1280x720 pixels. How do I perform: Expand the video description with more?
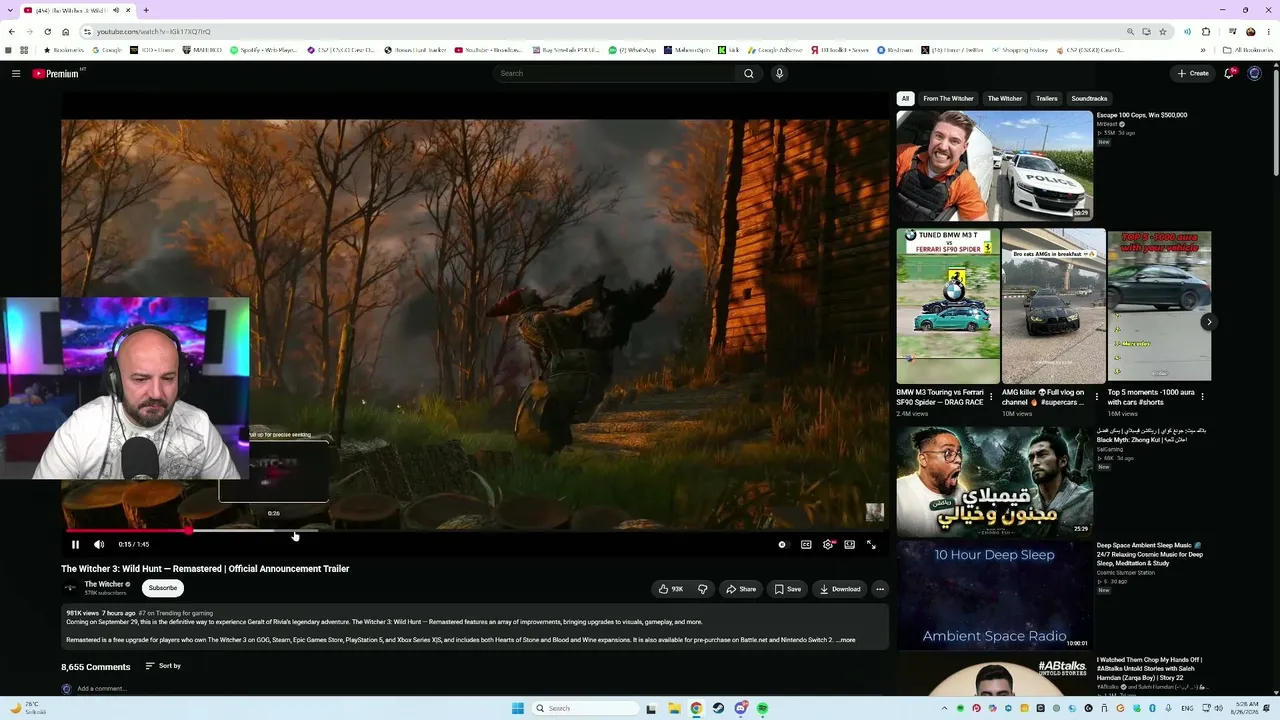click(x=847, y=640)
